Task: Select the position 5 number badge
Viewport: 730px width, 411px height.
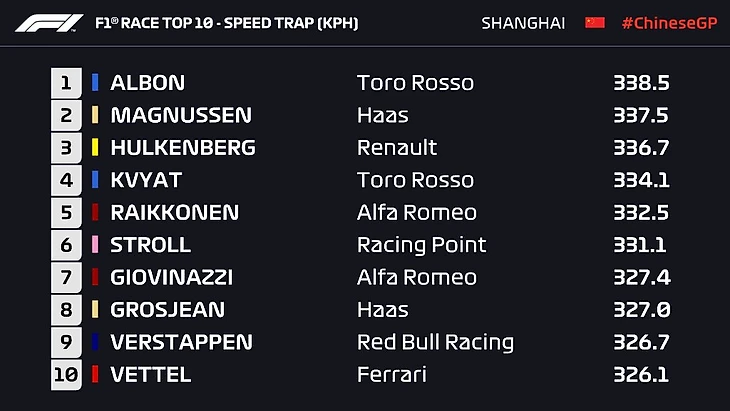Action: click(x=66, y=212)
